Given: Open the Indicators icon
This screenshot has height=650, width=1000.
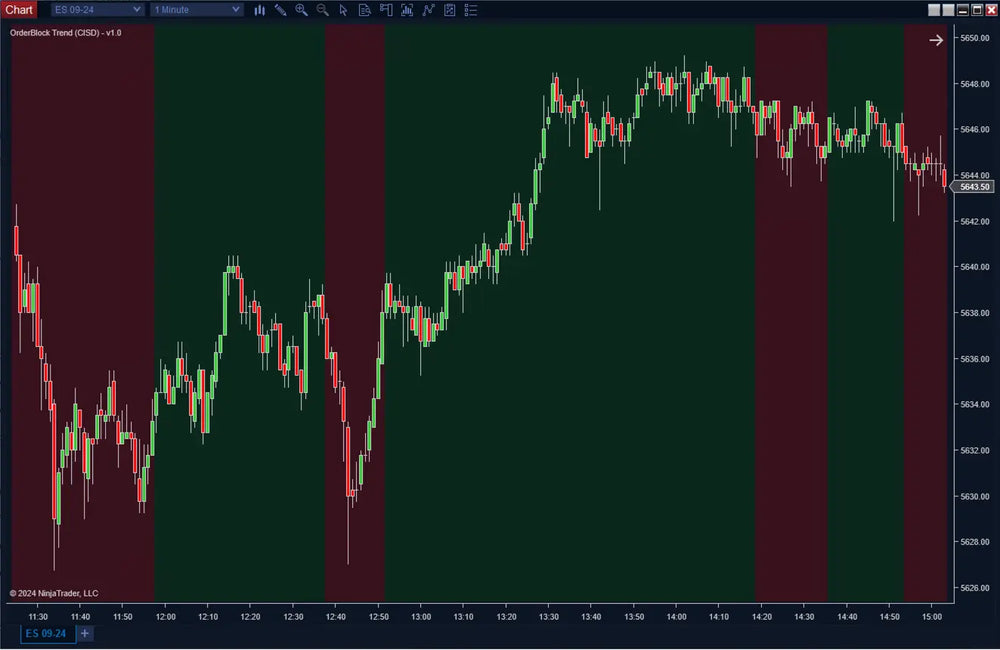Looking at the screenshot, I should [407, 10].
